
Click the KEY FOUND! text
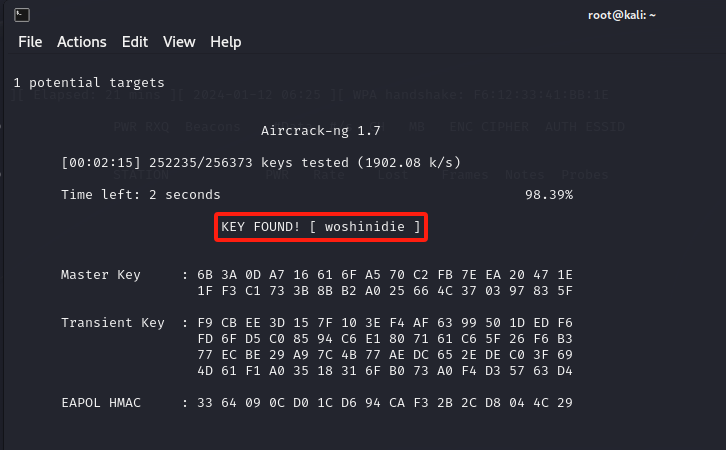261,227
